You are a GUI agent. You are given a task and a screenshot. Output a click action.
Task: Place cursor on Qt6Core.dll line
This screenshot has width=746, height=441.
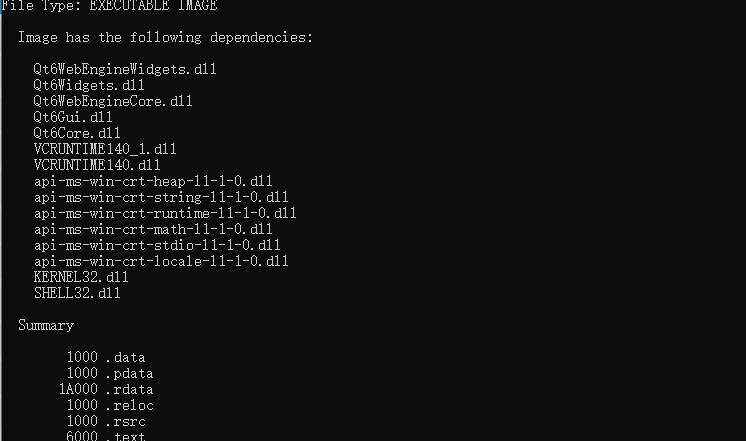pos(77,134)
